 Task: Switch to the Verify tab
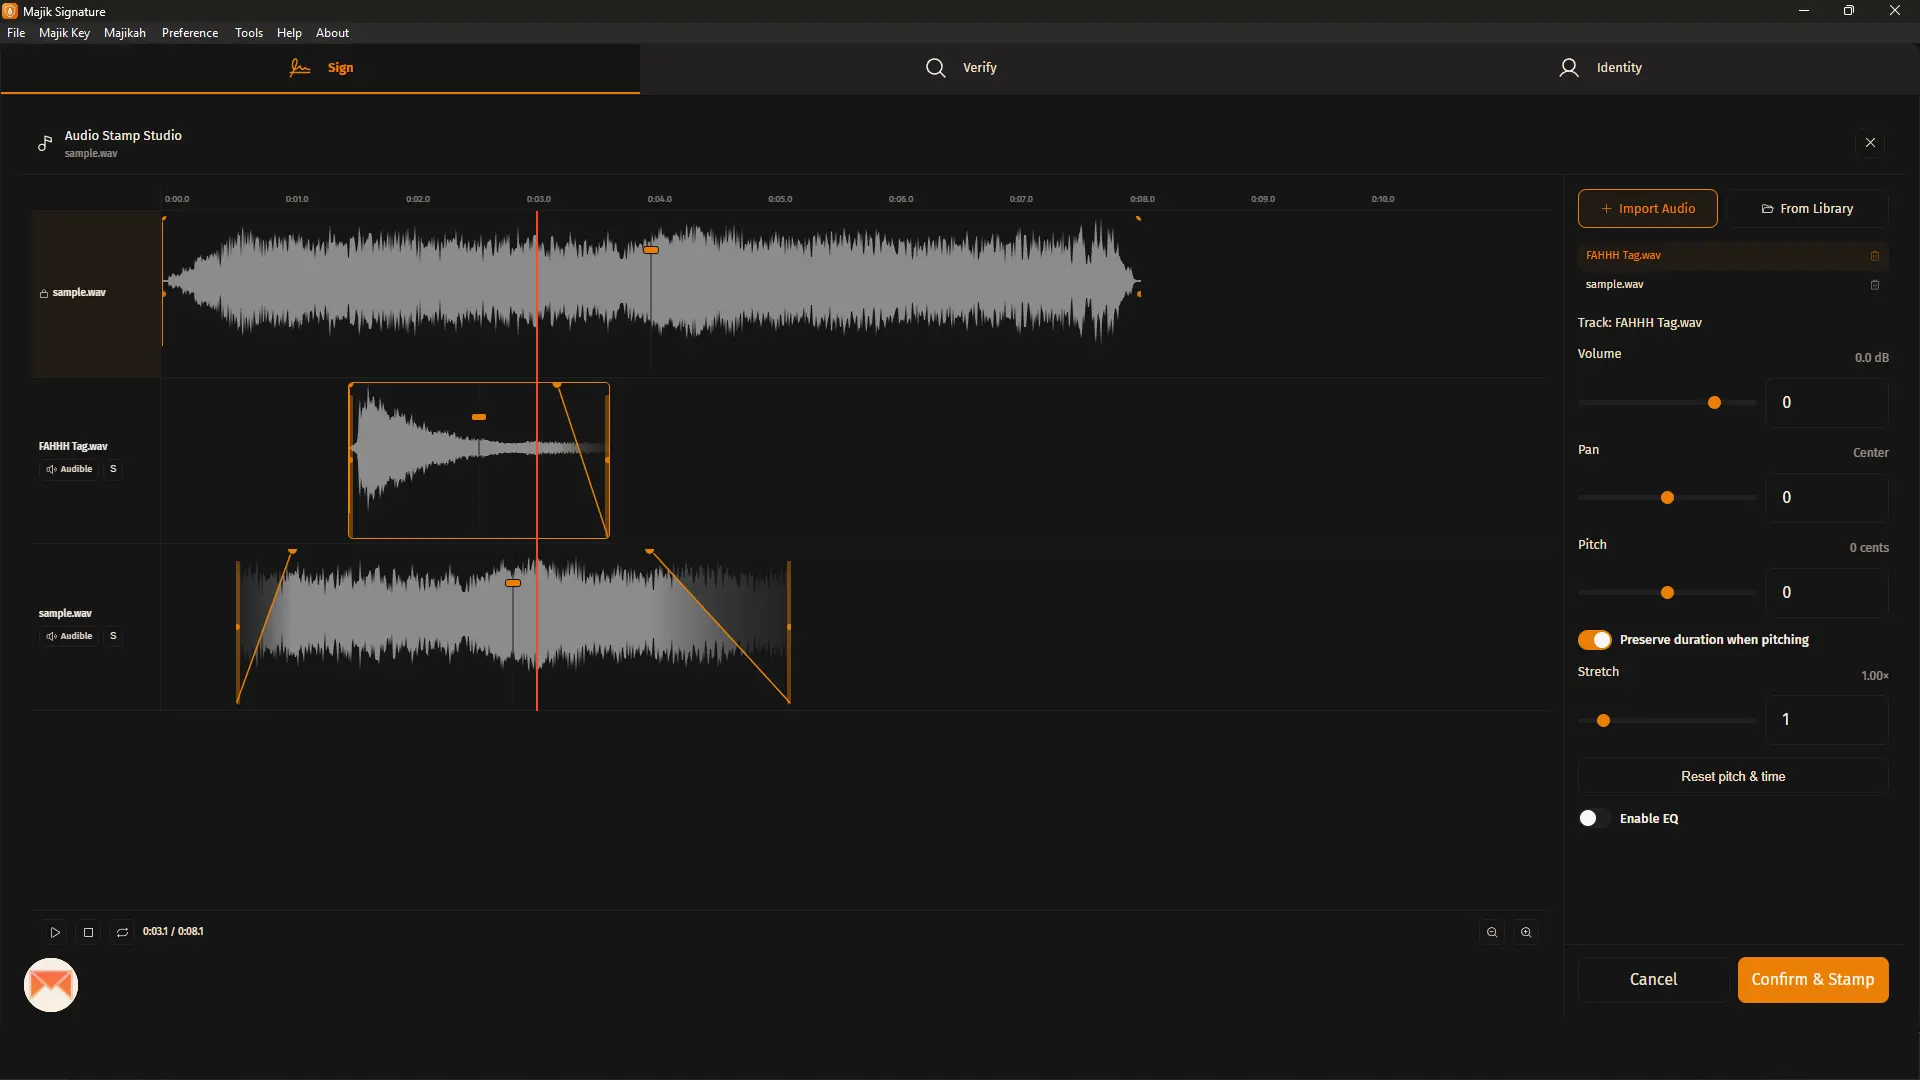tap(960, 68)
